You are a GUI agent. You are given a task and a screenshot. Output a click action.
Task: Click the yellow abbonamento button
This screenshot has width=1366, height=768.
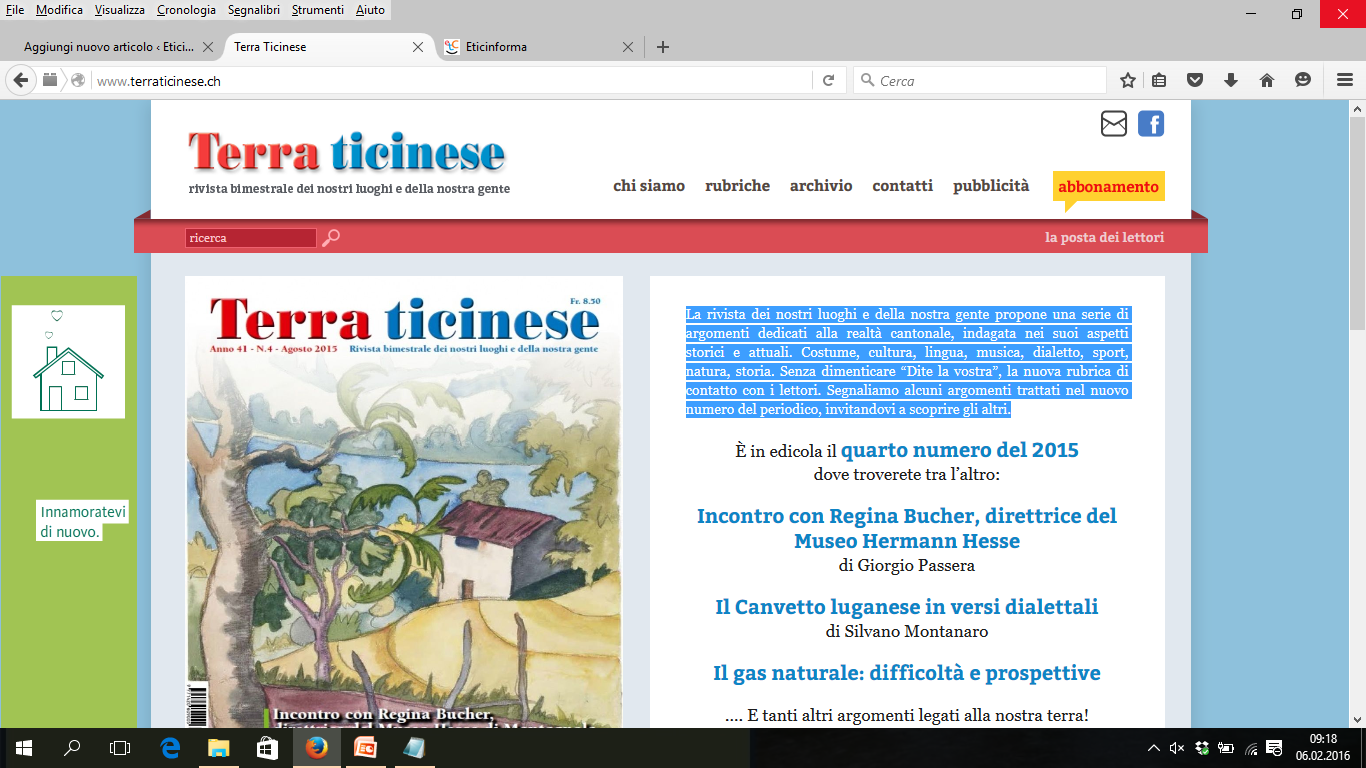tap(1108, 187)
